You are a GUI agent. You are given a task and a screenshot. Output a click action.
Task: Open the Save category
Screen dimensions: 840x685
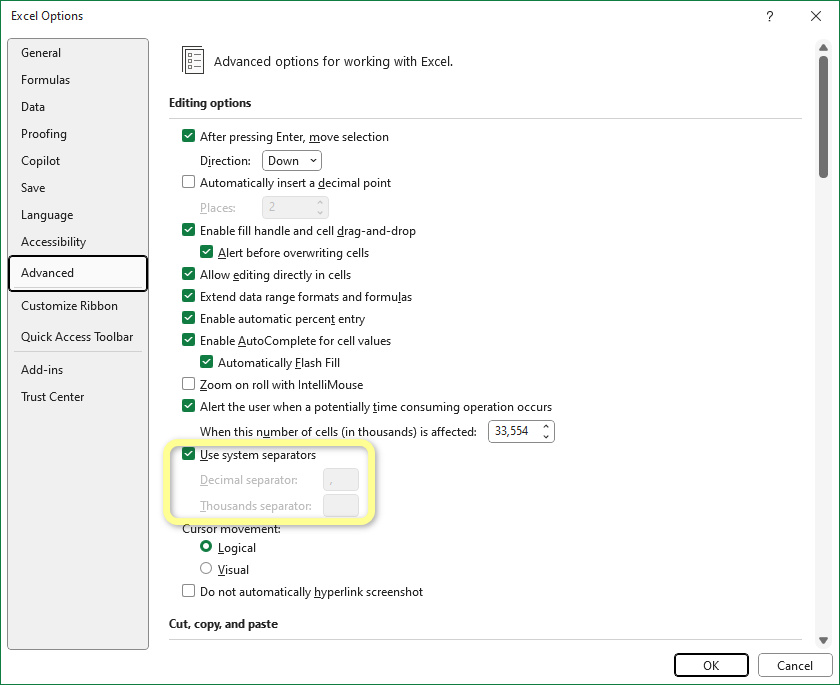point(78,187)
